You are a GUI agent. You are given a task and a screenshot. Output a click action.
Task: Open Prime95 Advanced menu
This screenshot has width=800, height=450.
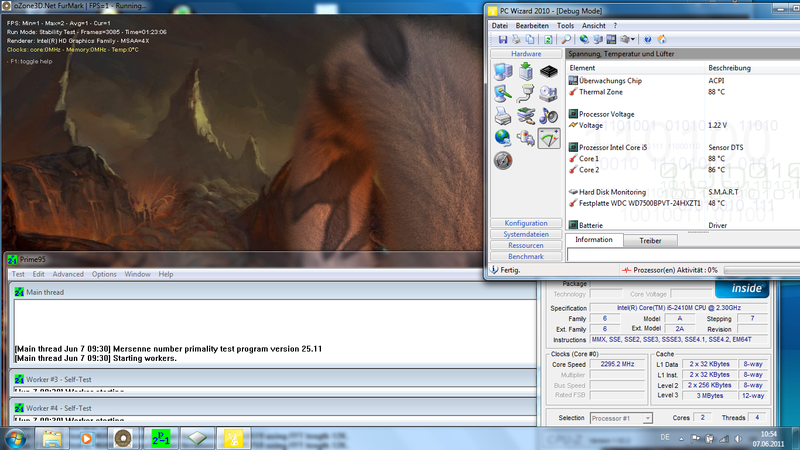pyautogui.click(x=68, y=274)
